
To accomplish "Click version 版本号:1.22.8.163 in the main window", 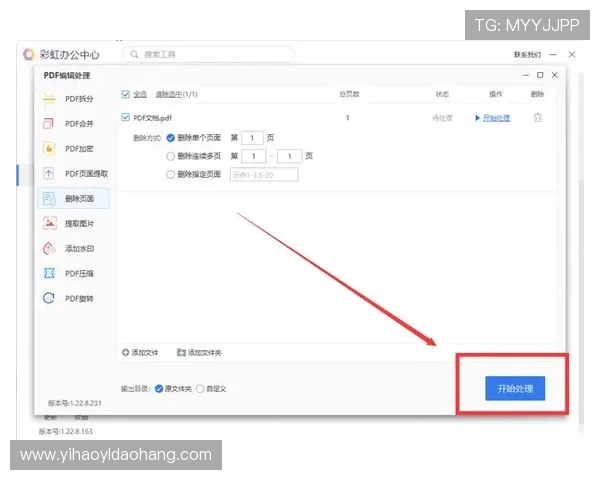I will tap(65, 431).
